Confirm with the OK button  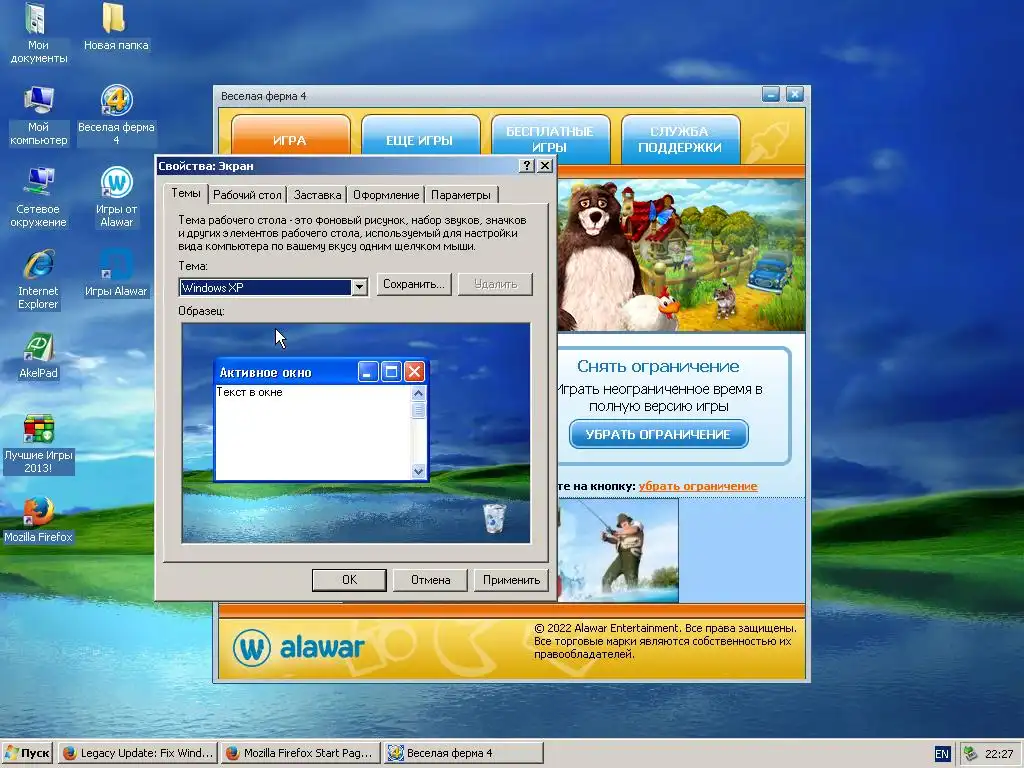[349, 580]
